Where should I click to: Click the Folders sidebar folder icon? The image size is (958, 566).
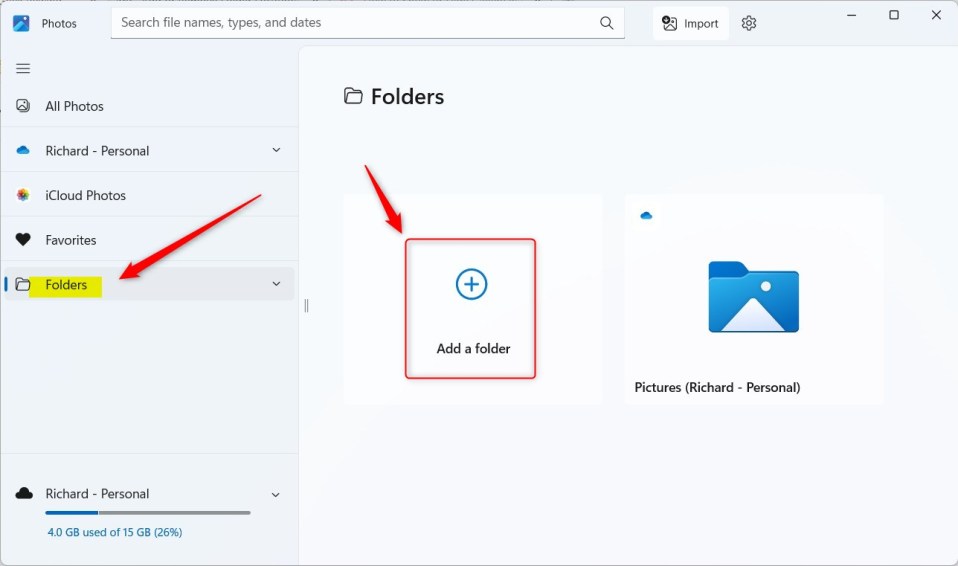point(23,284)
